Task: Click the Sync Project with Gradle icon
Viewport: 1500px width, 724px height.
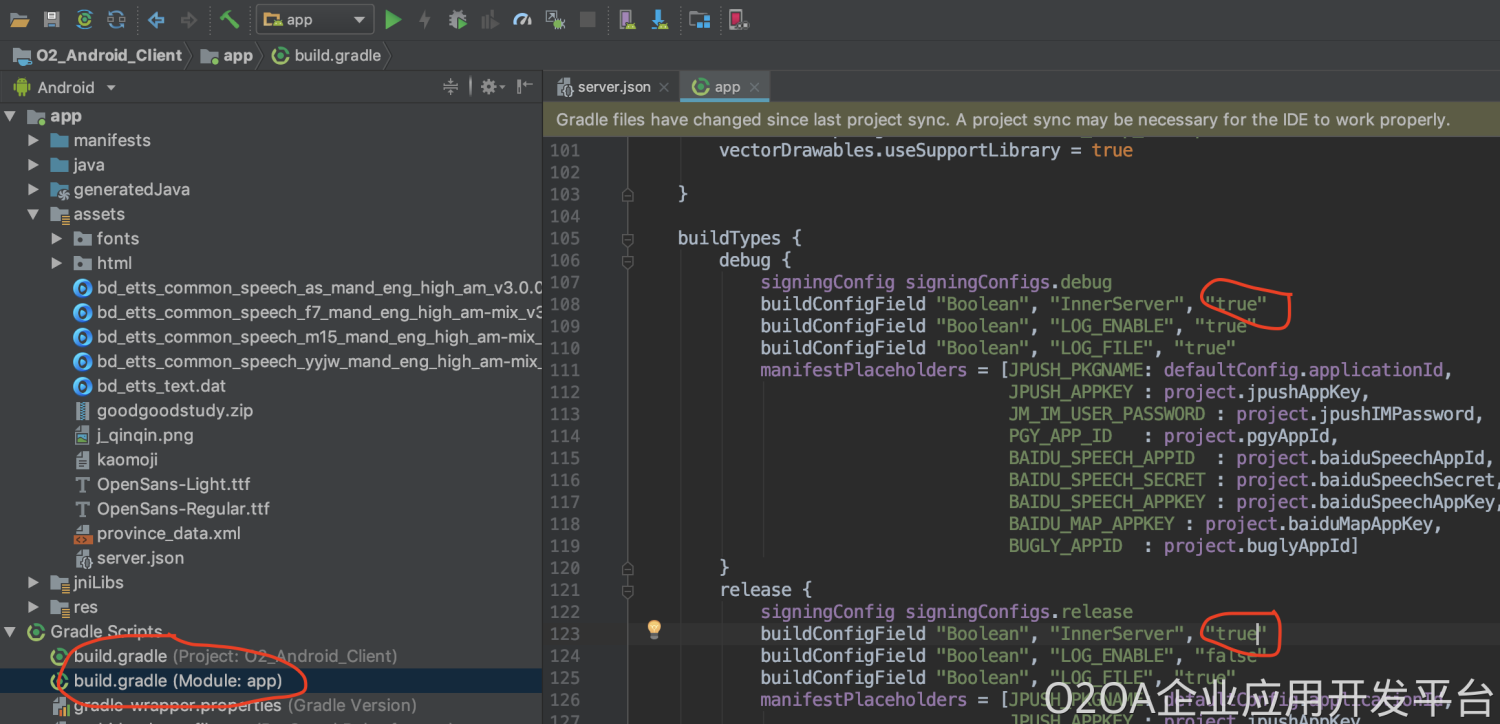Action: 85,19
